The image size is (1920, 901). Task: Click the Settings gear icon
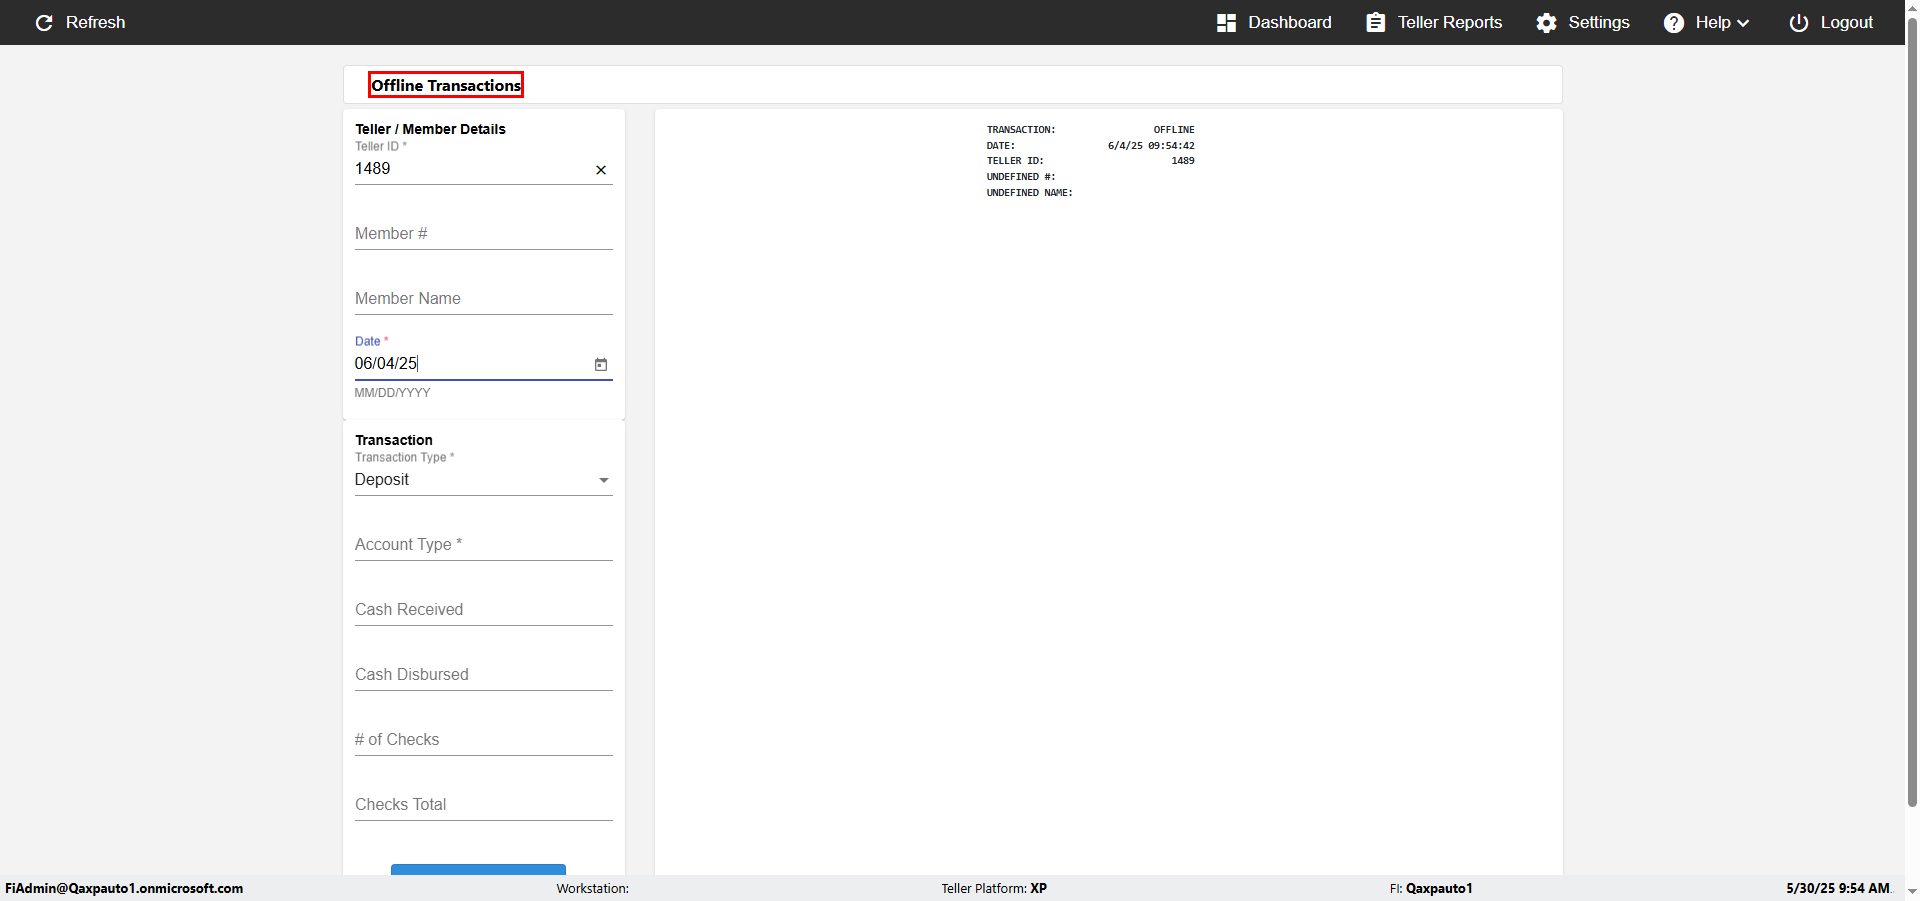pos(1547,22)
